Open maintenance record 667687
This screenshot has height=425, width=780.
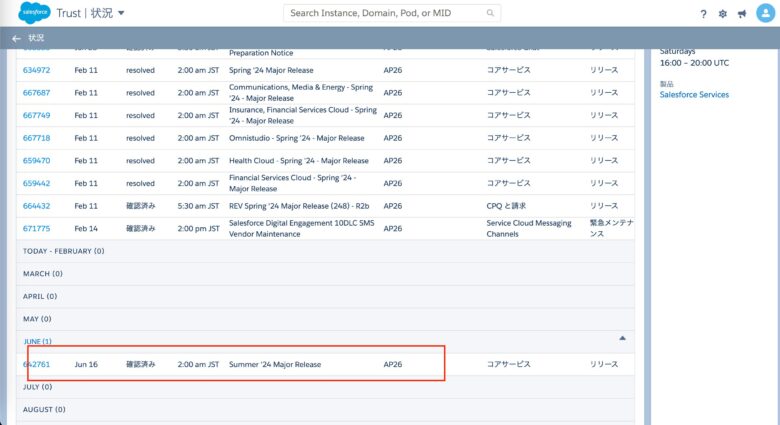click(36, 93)
